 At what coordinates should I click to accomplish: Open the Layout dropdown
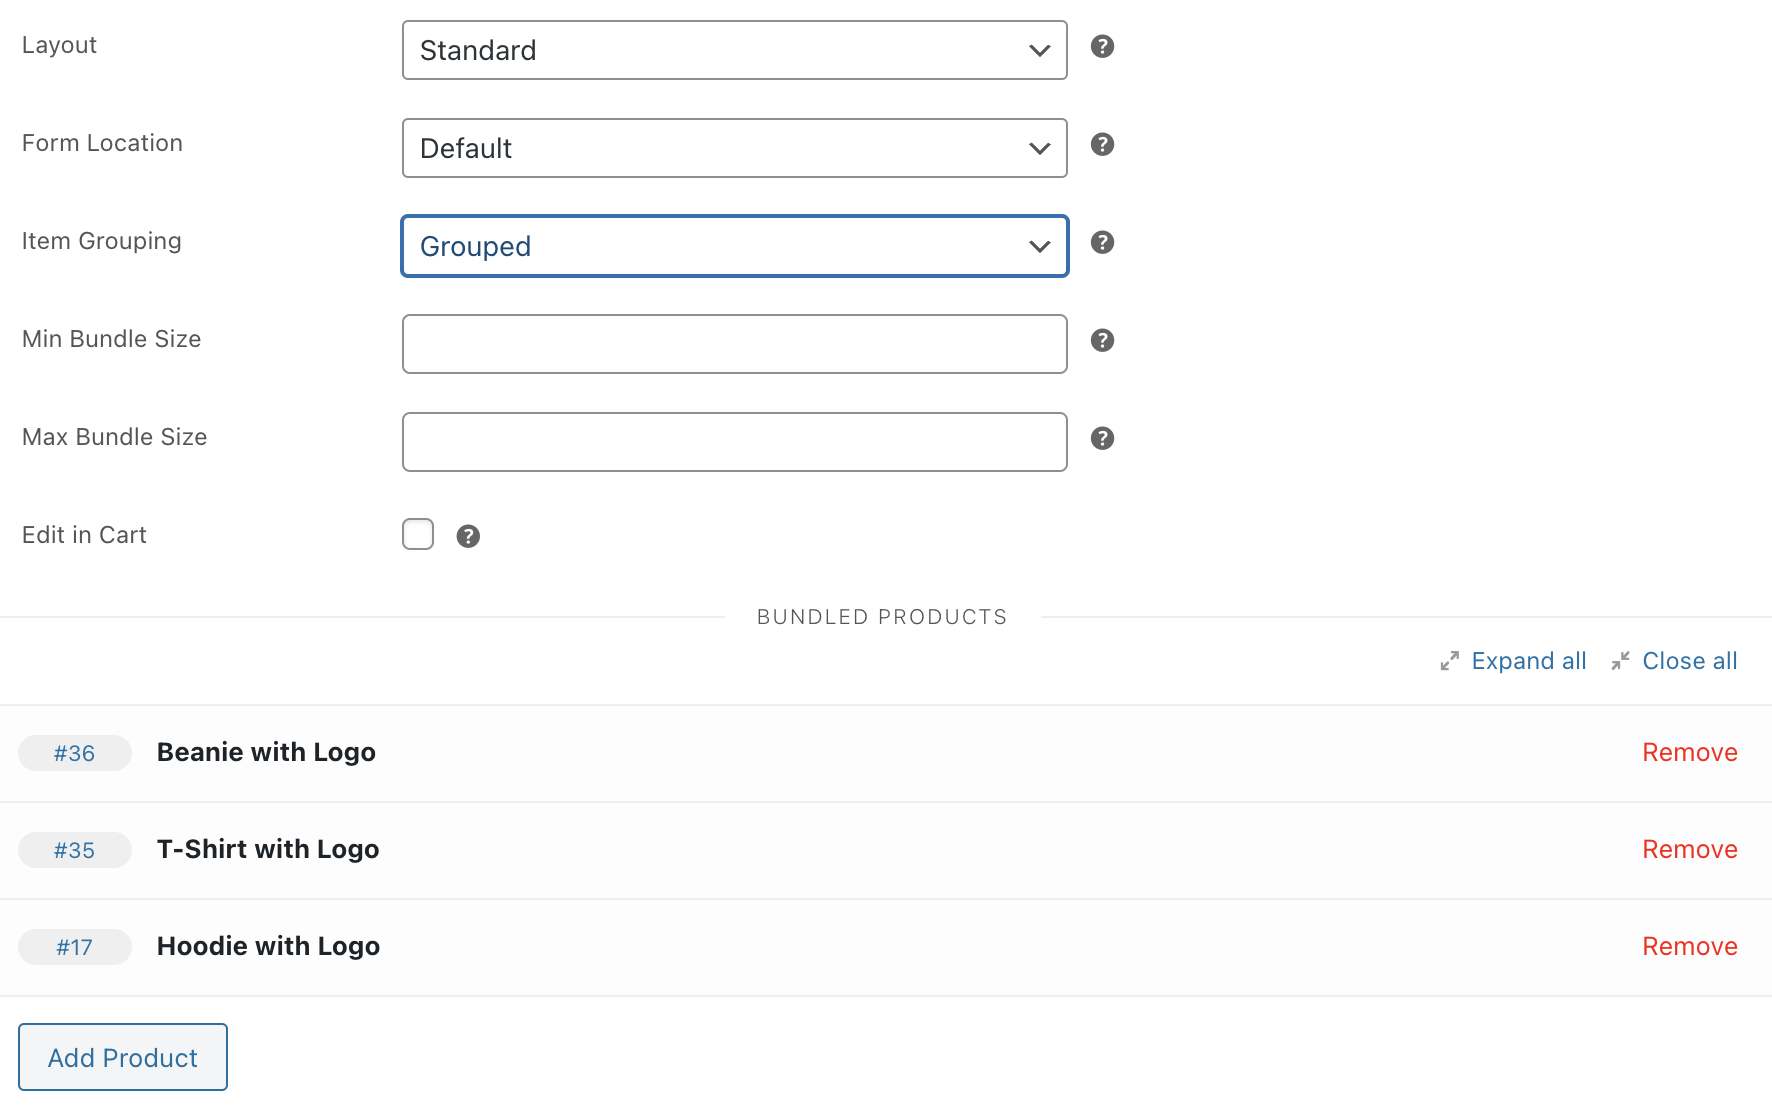click(734, 50)
